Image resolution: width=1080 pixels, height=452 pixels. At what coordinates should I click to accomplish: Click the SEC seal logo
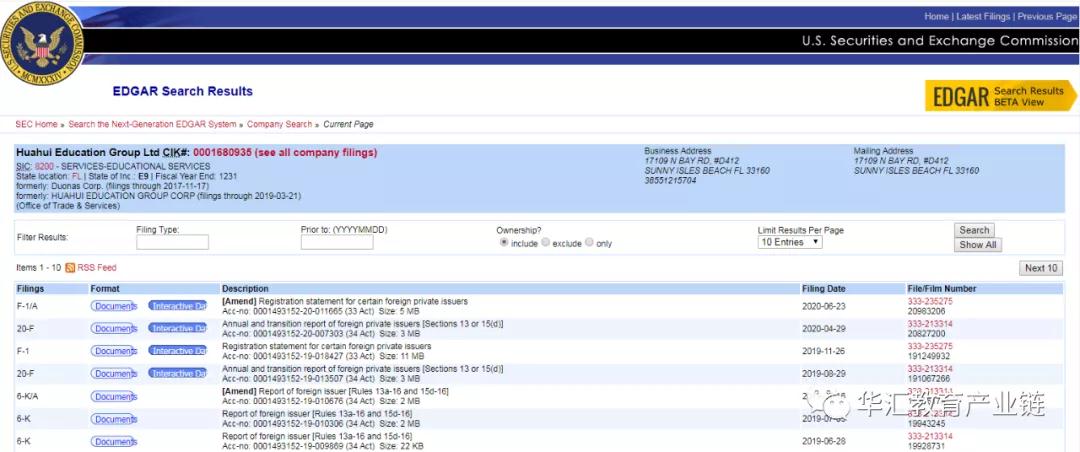click(x=43, y=44)
